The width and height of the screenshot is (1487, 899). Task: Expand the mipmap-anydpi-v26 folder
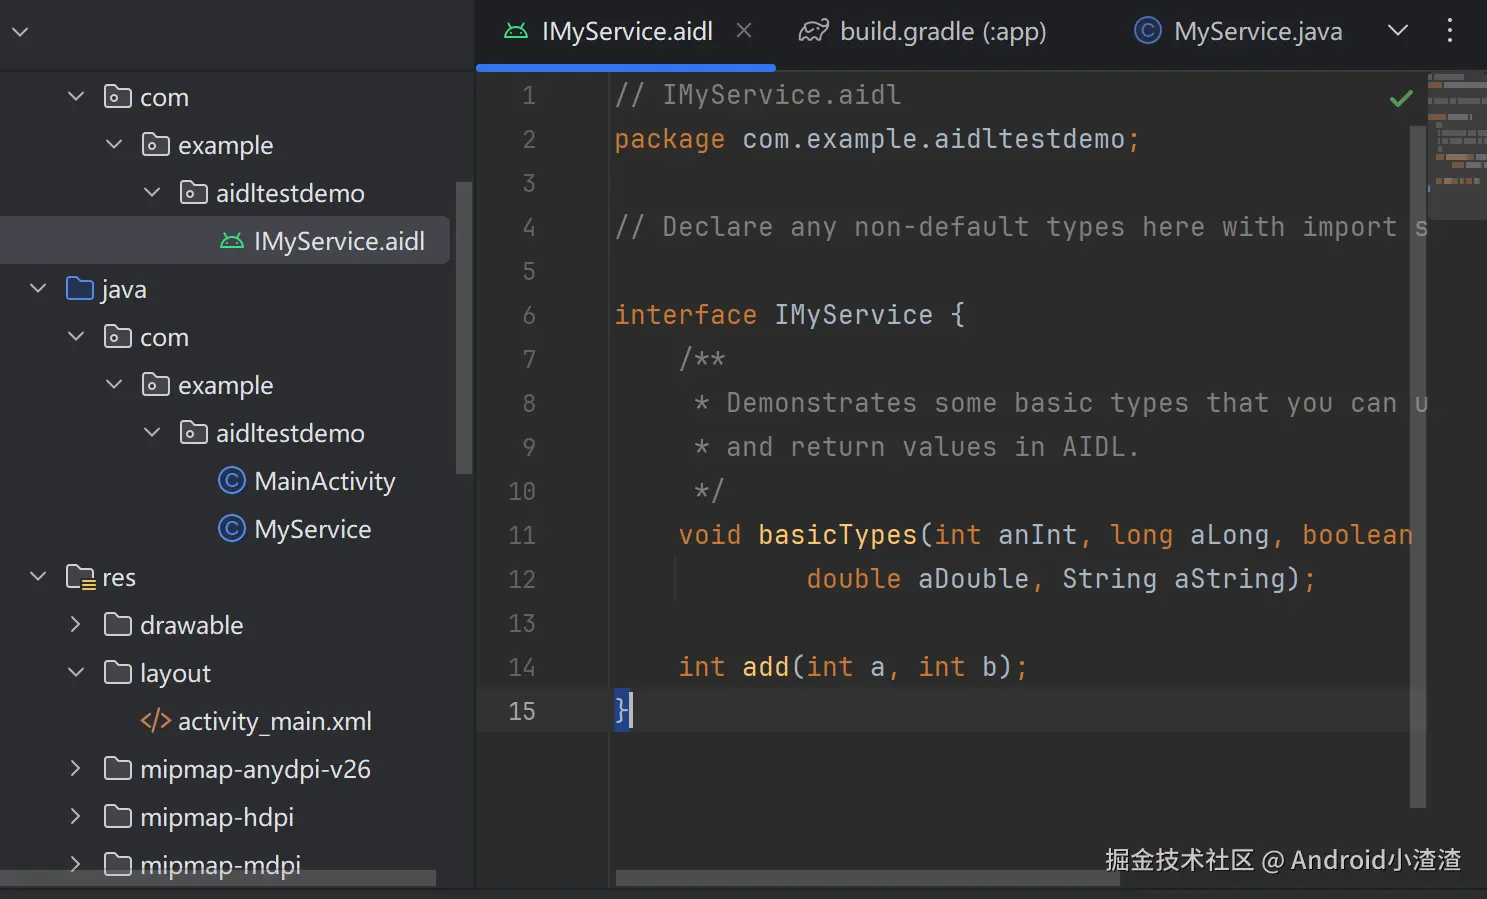76,769
